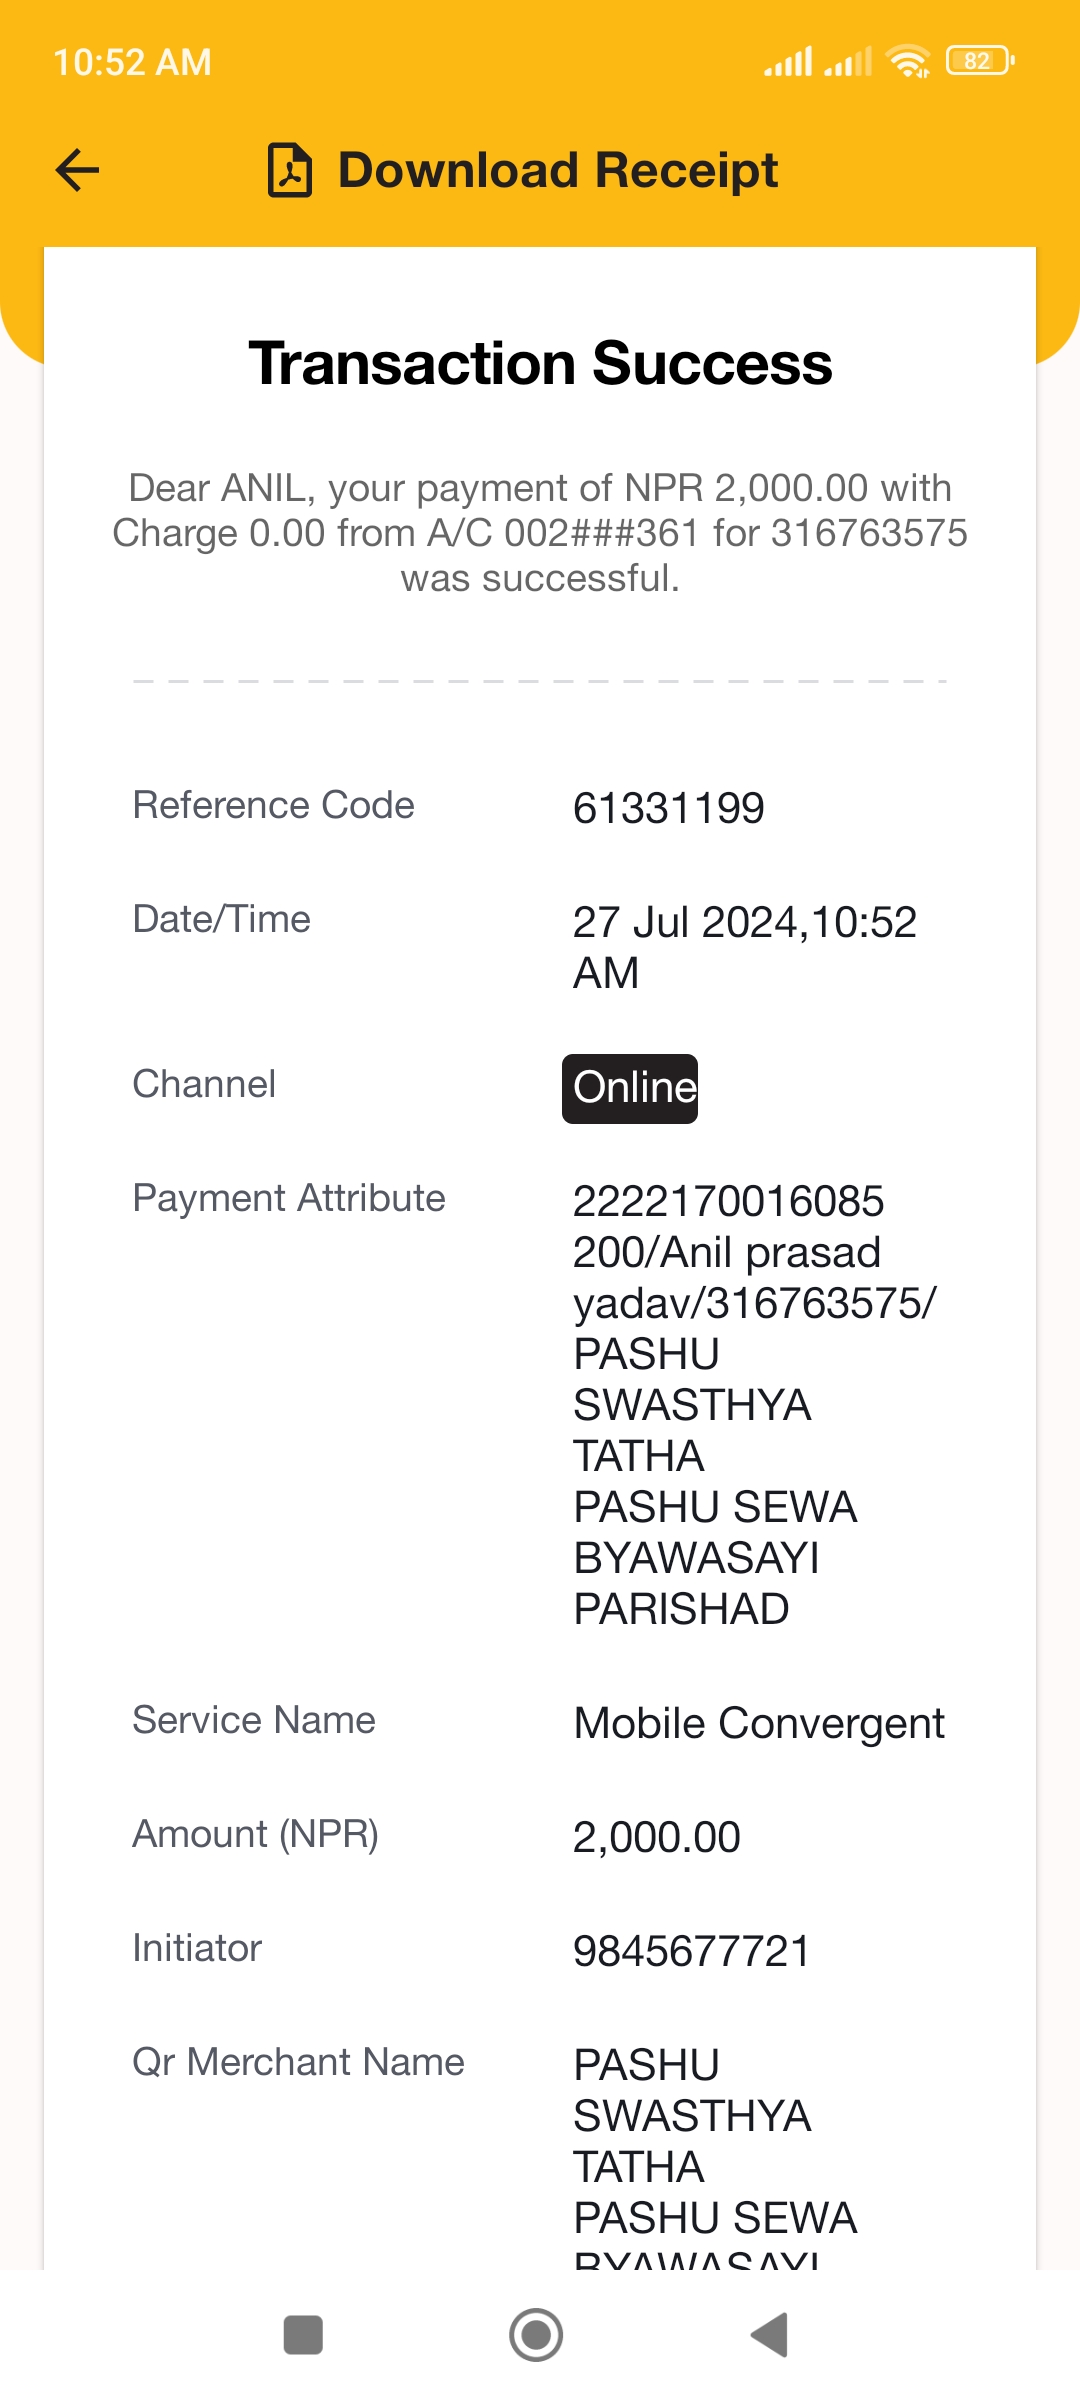Tap the WiFi status icon
Screen dimensions: 1080x2400
[x=908, y=61]
